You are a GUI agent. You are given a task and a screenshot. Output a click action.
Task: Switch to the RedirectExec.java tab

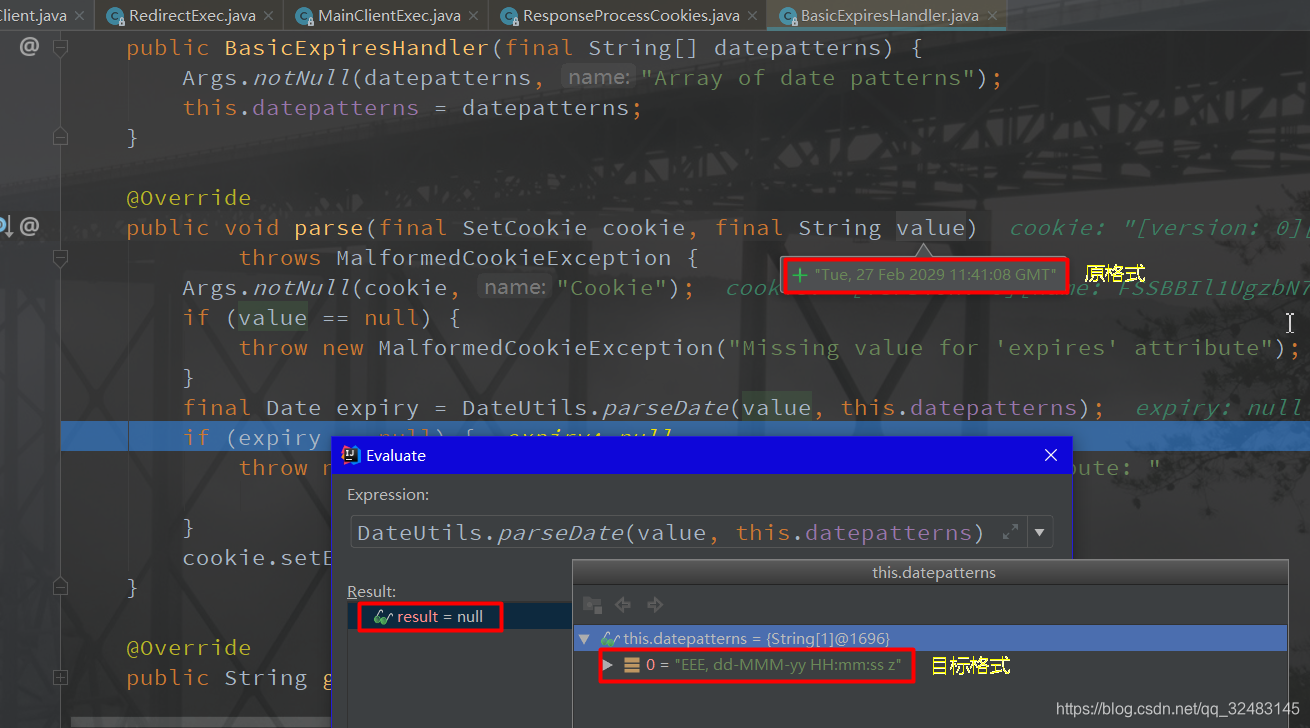[x=191, y=15]
